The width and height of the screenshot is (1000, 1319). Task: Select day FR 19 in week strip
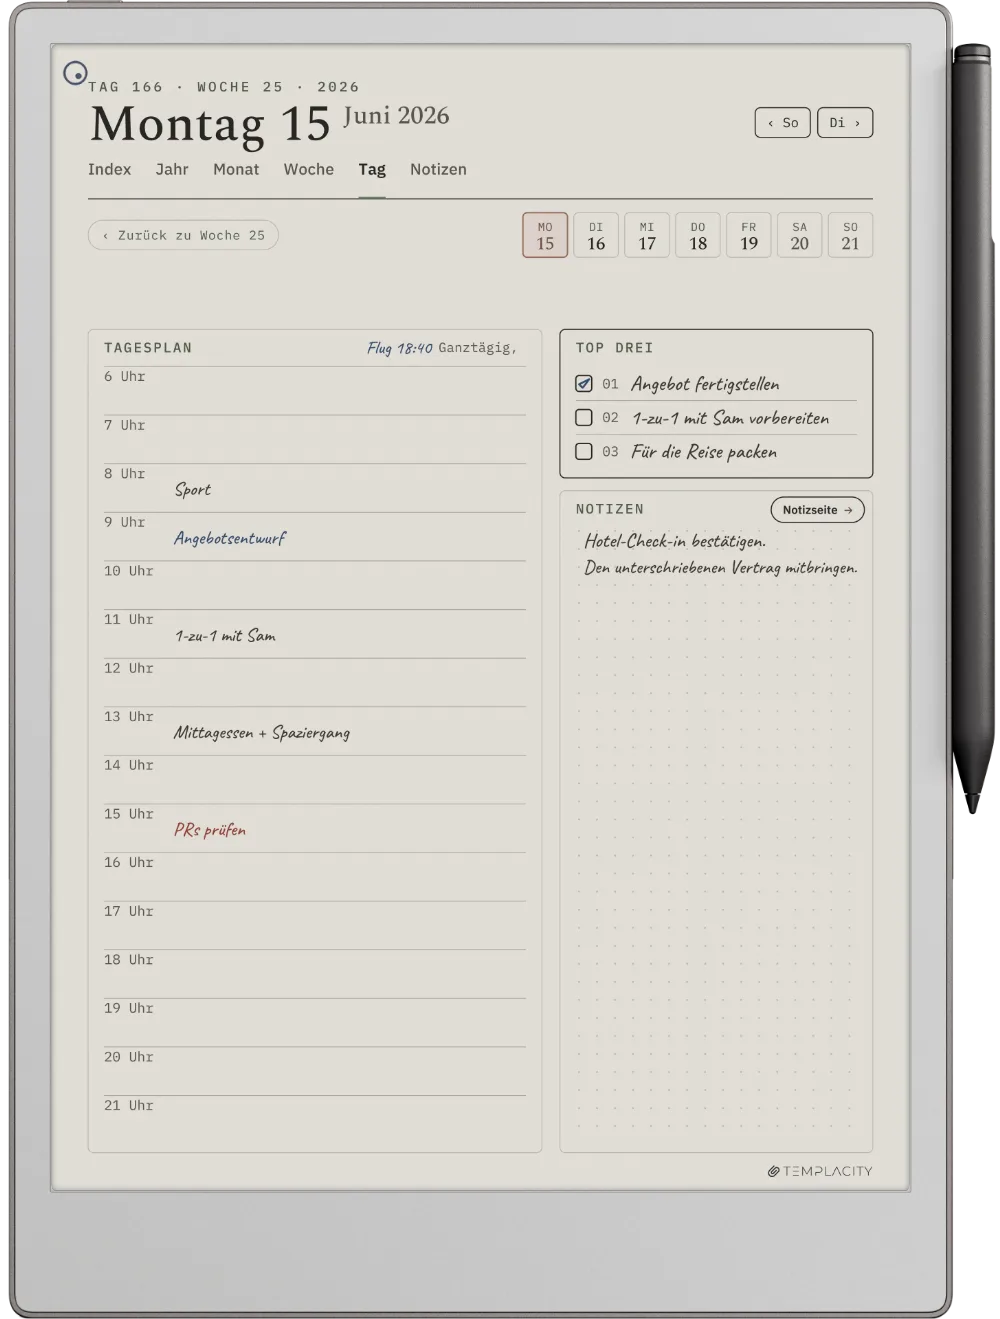[x=749, y=235]
